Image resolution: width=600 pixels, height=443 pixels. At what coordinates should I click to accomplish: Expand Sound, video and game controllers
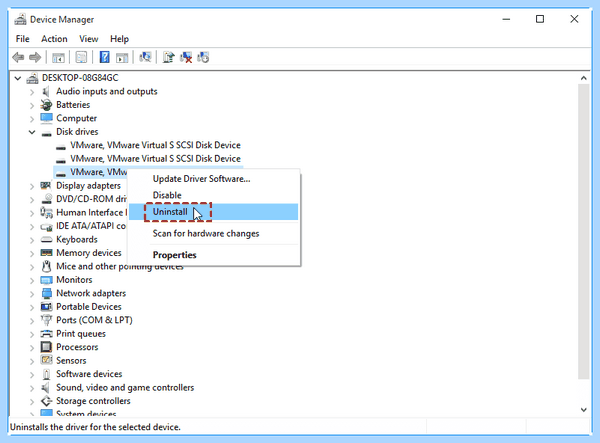point(32,388)
